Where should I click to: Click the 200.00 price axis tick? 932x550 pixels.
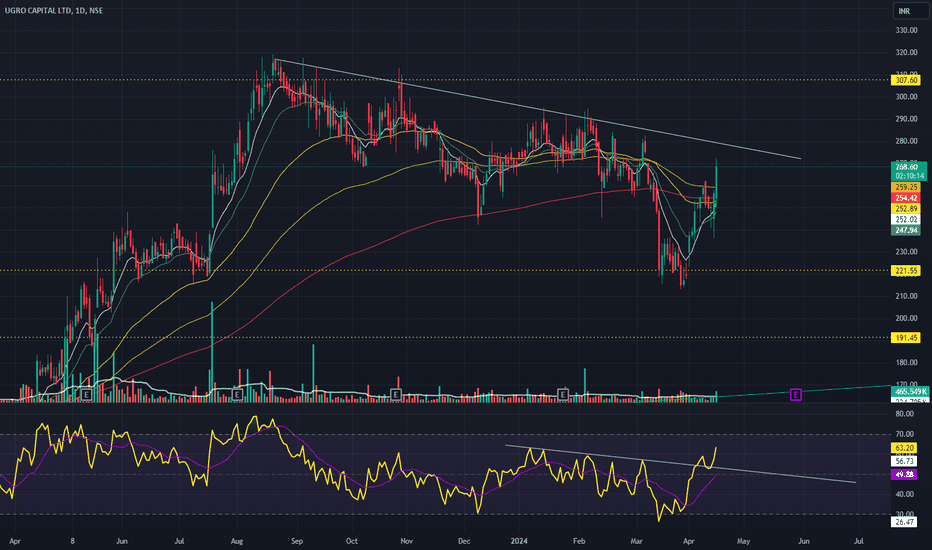pos(906,318)
